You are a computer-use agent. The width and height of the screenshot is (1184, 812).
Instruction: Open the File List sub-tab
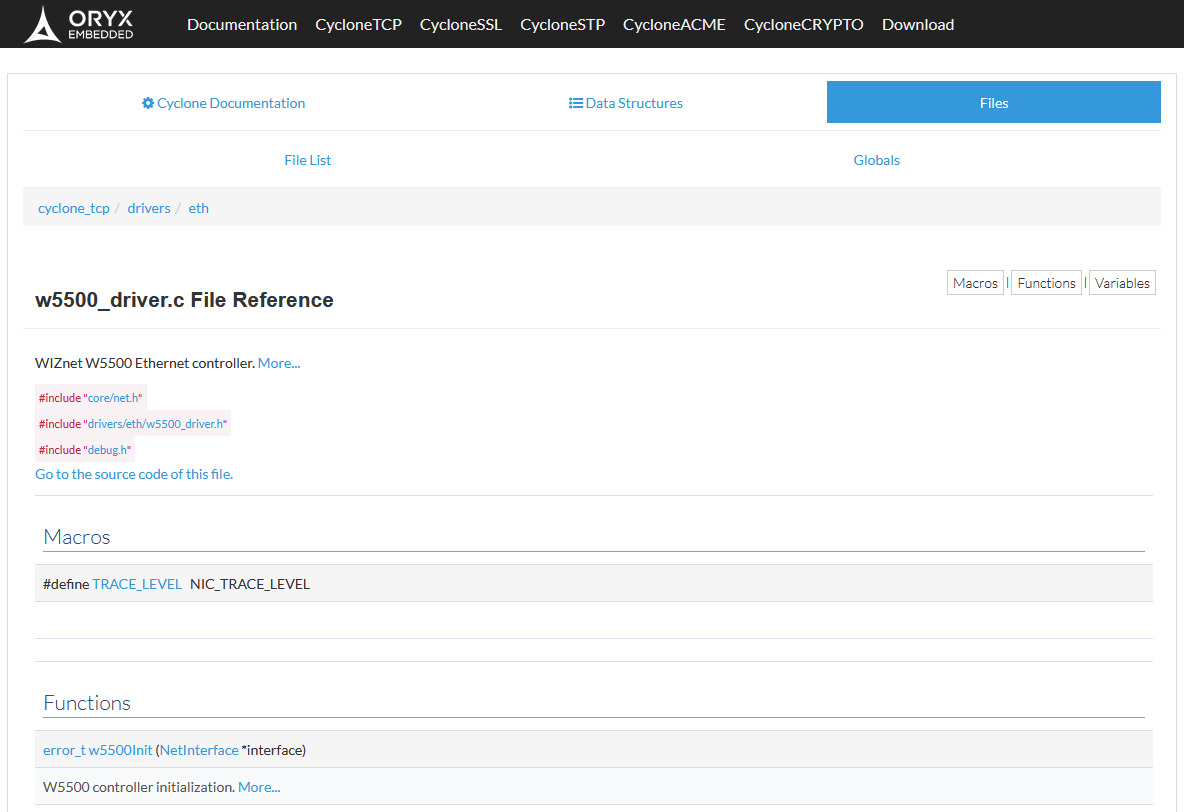pyautogui.click(x=307, y=160)
